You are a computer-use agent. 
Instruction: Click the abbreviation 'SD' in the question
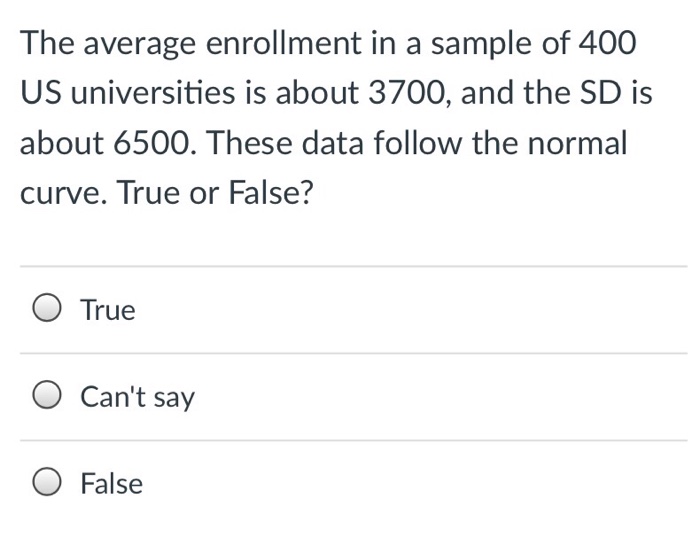pyautogui.click(x=597, y=93)
